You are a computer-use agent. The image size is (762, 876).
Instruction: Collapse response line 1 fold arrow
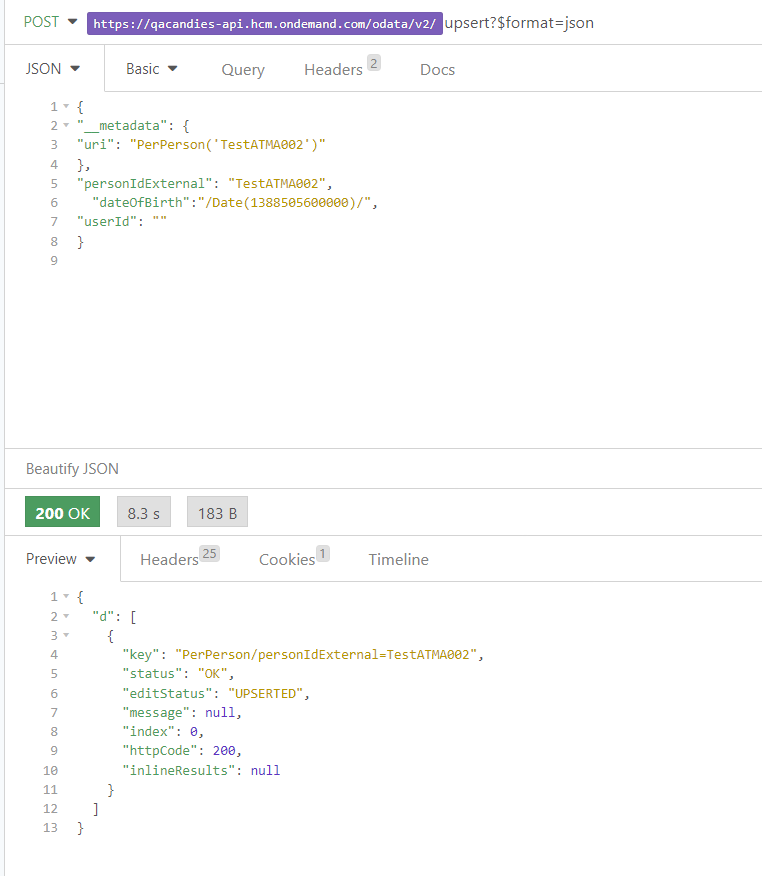(x=66, y=597)
